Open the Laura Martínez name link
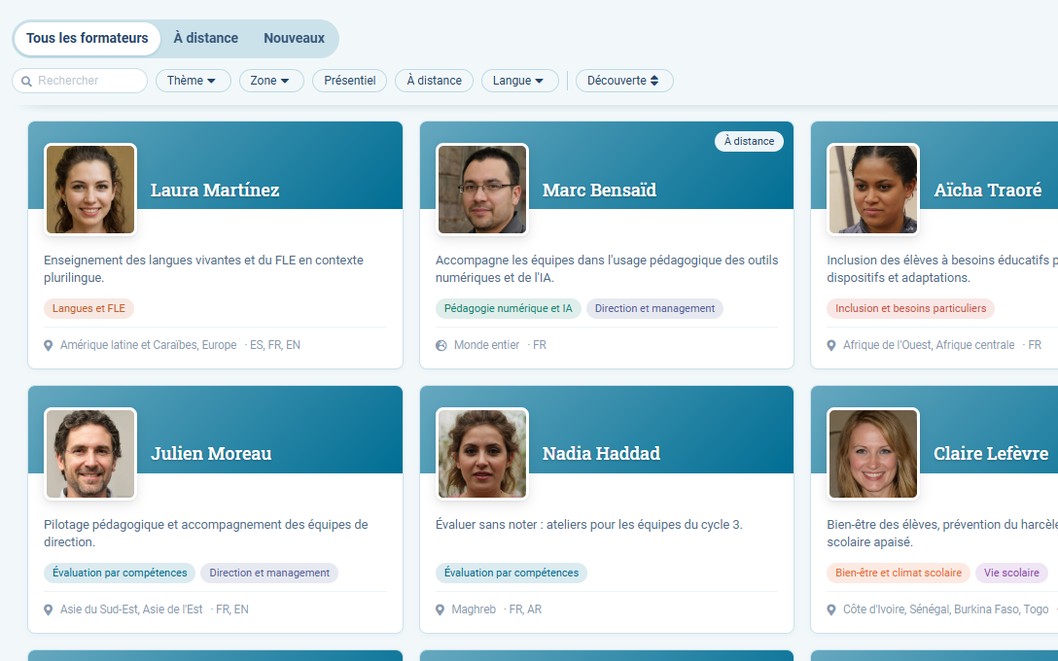This screenshot has width=1058, height=661. pyautogui.click(x=215, y=190)
